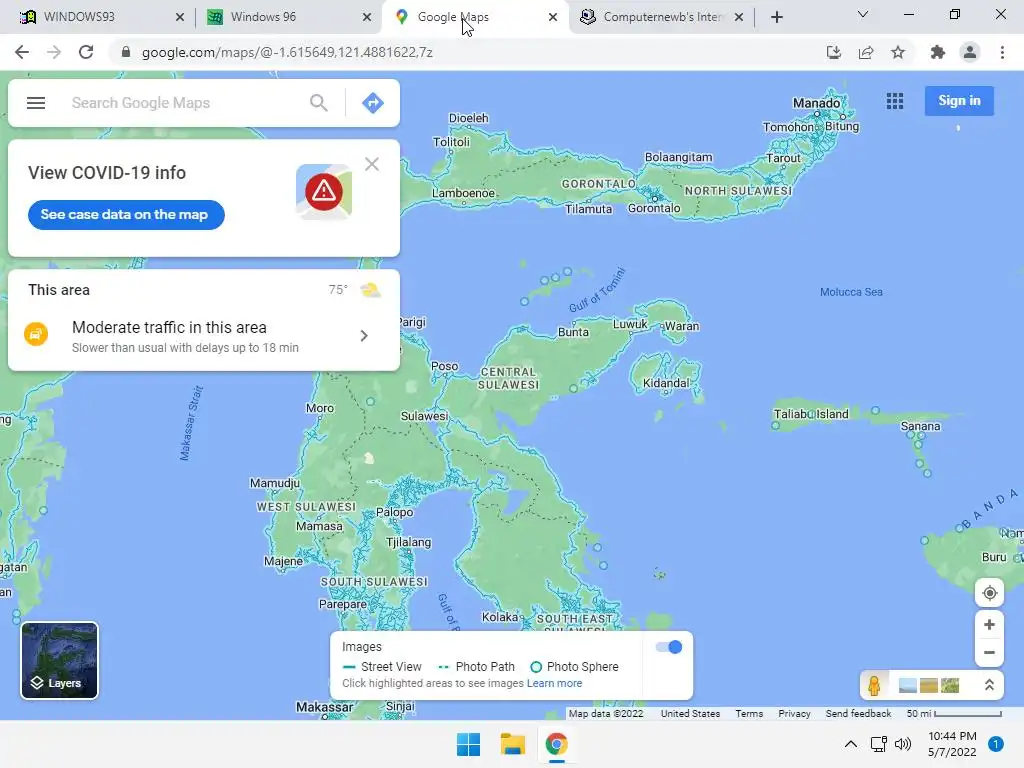The height and width of the screenshot is (768, 1024).
Task: Open the Layers satellite thumbnail
Action: [59, 660]
